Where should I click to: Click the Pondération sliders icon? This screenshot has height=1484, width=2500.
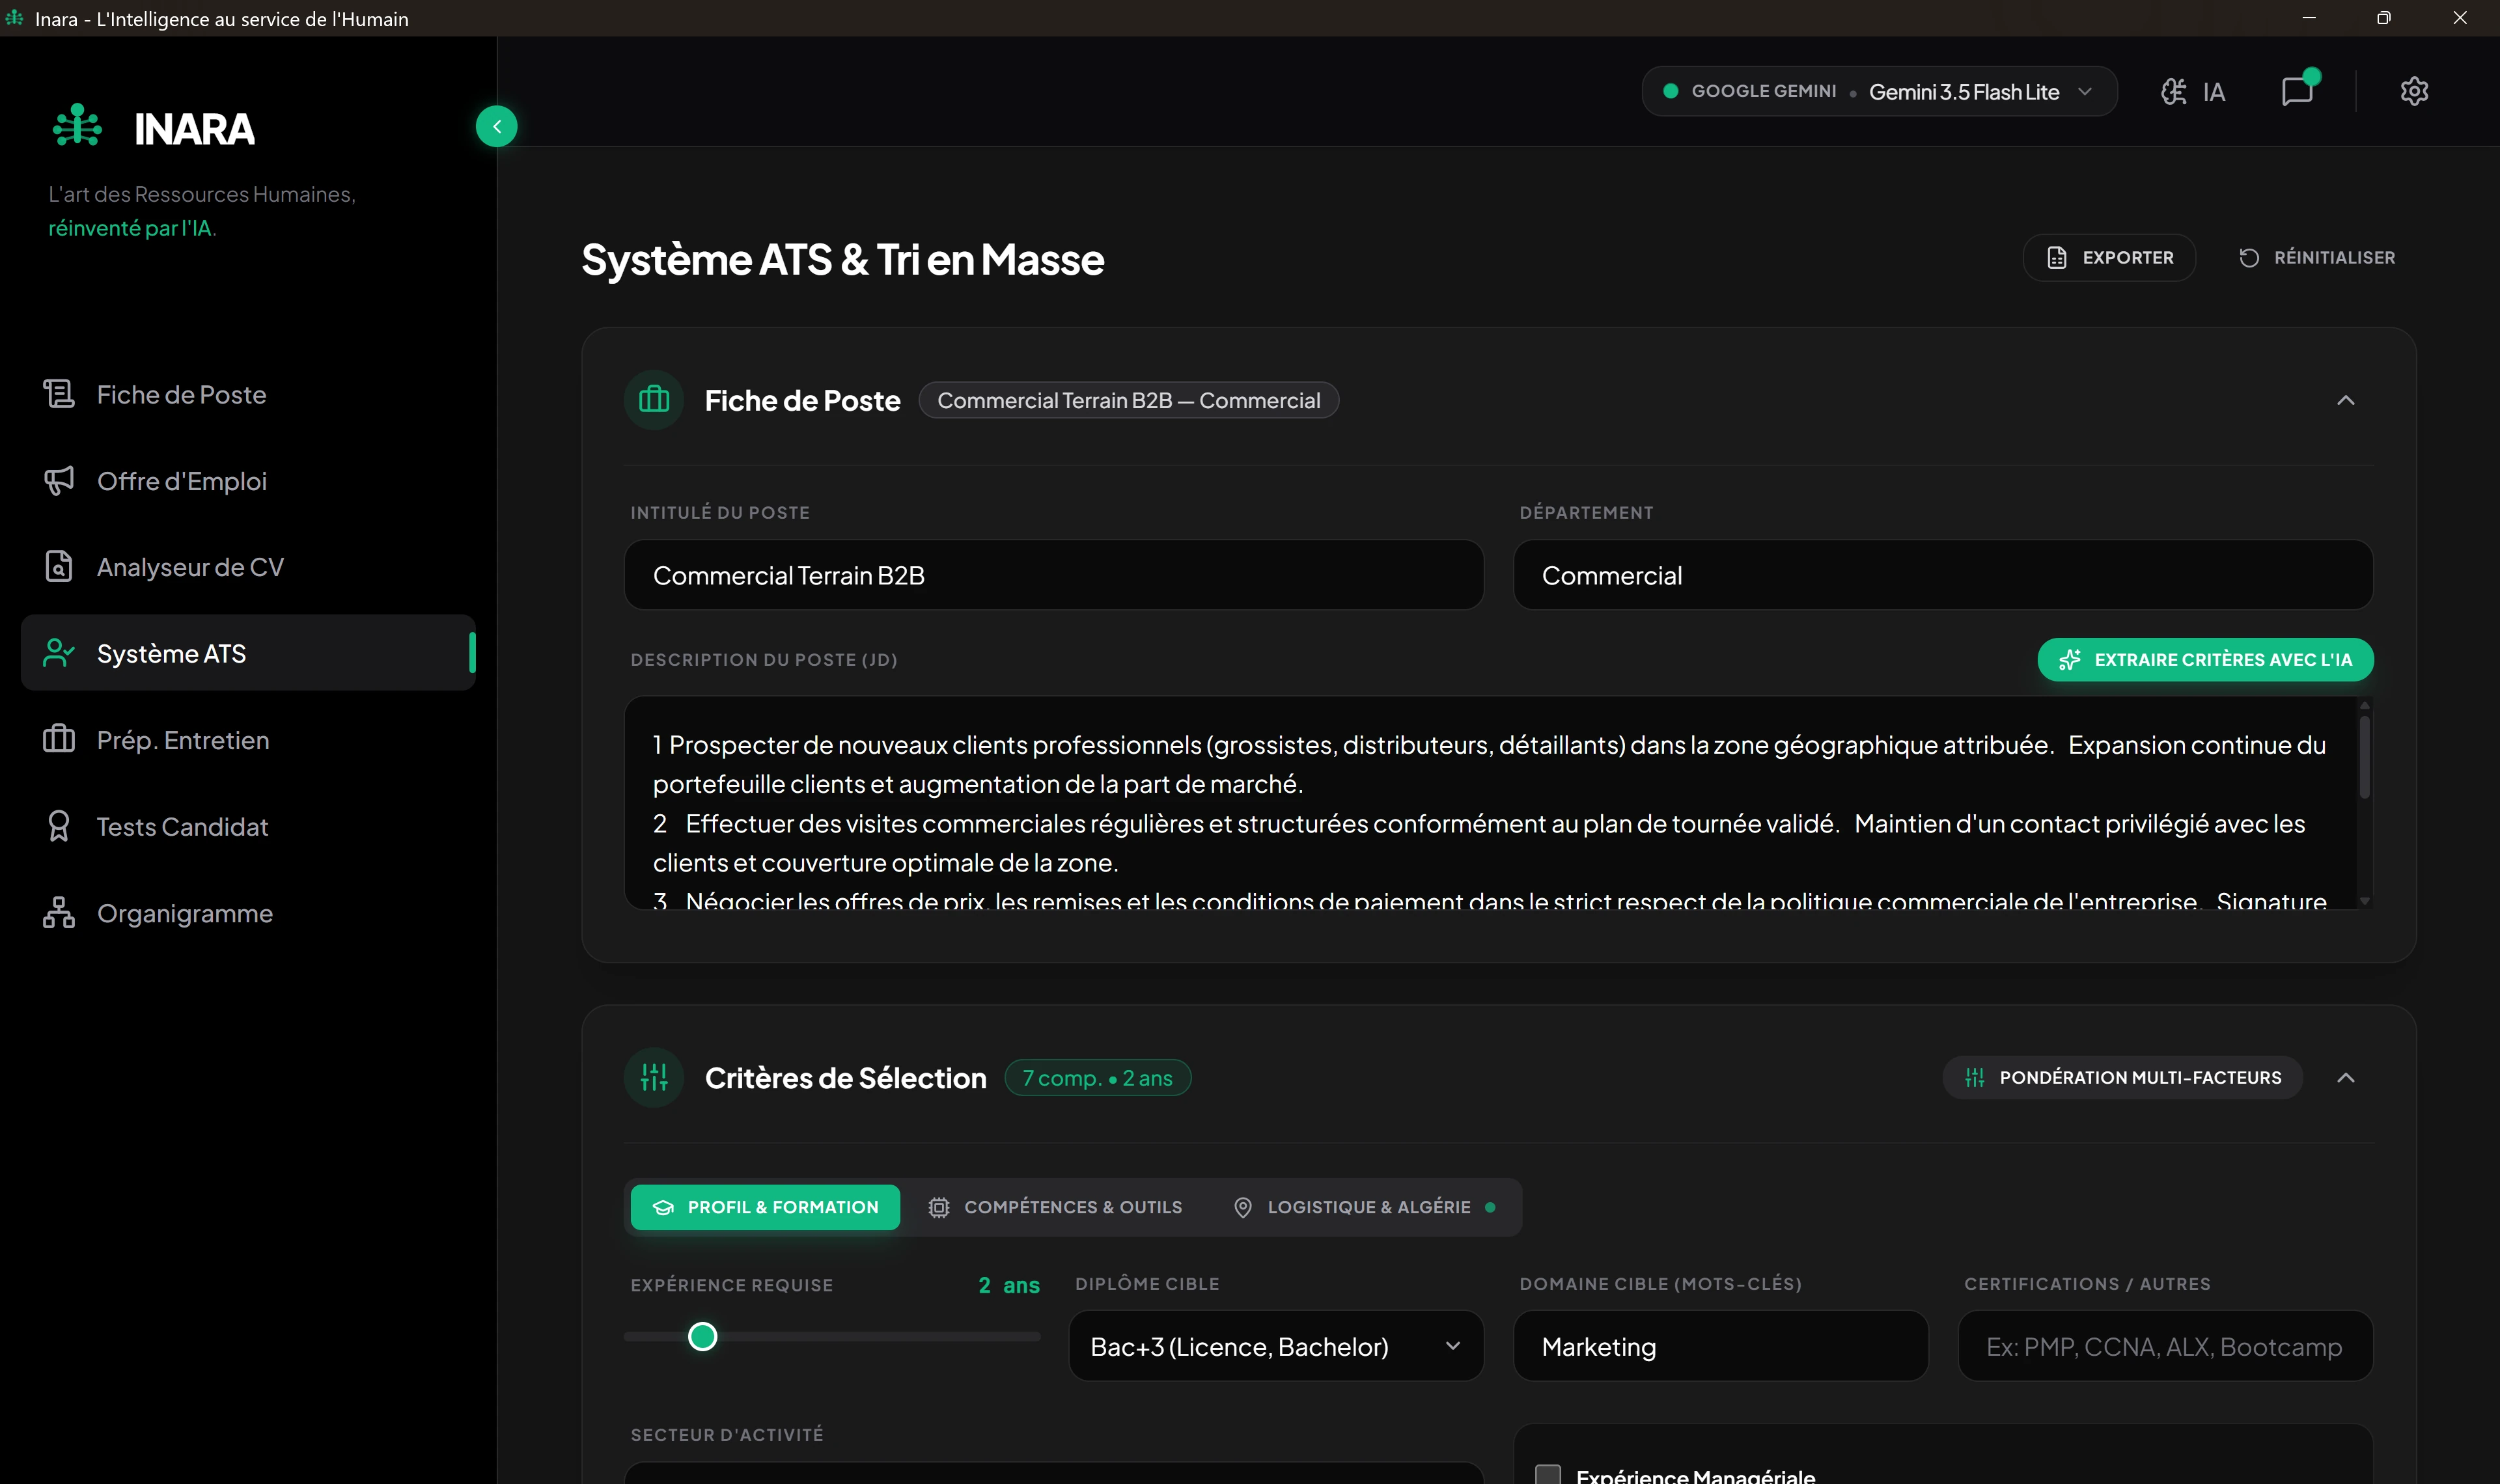[1974, 1077]
